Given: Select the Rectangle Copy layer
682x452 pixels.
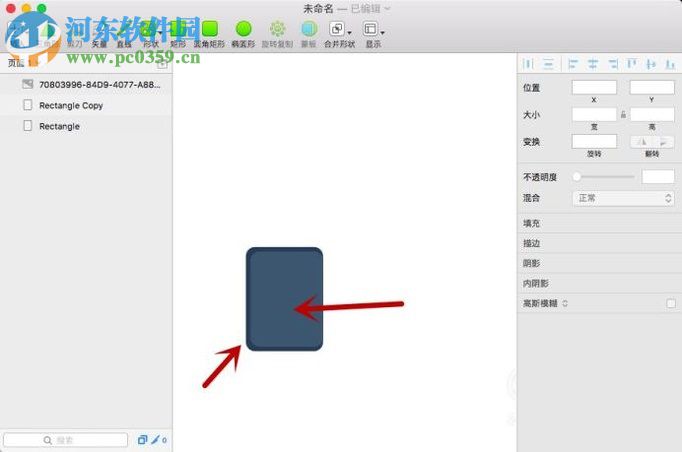Looking at the screenshot, I should pos(86,105).
